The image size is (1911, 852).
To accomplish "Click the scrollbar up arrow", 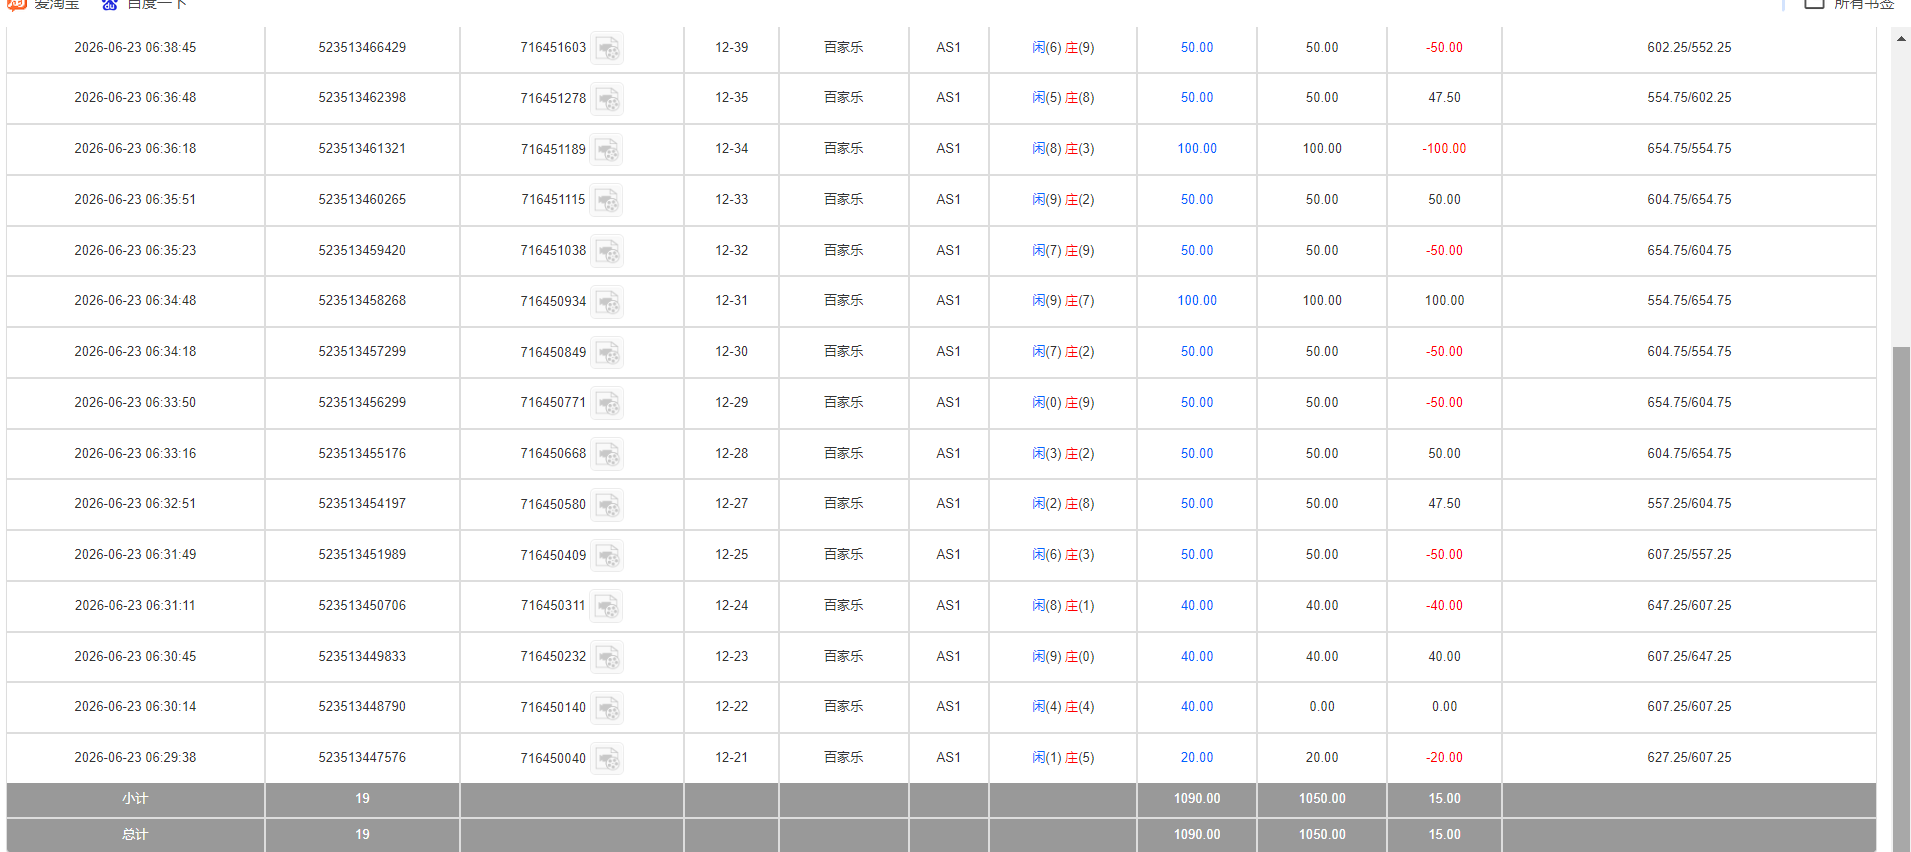I will click(x=1901, y=39).
